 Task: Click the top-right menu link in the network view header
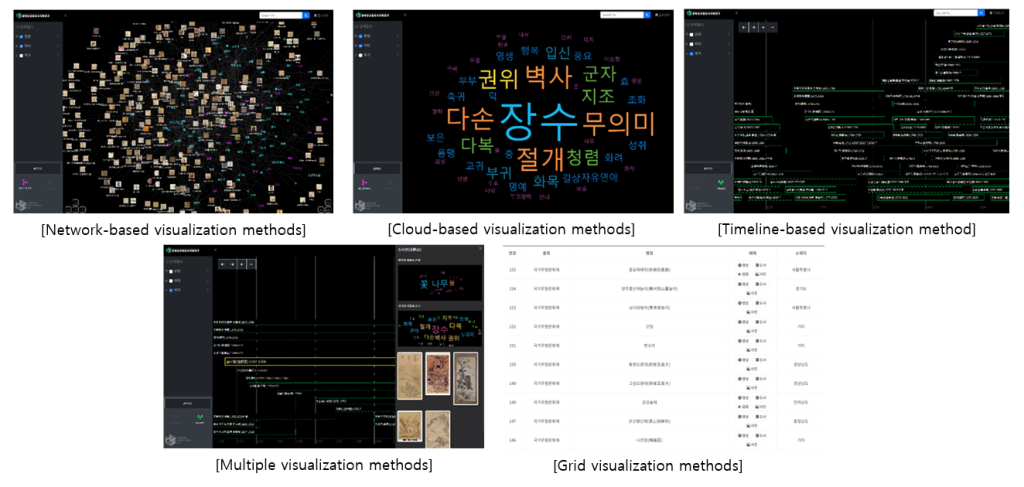320,16
